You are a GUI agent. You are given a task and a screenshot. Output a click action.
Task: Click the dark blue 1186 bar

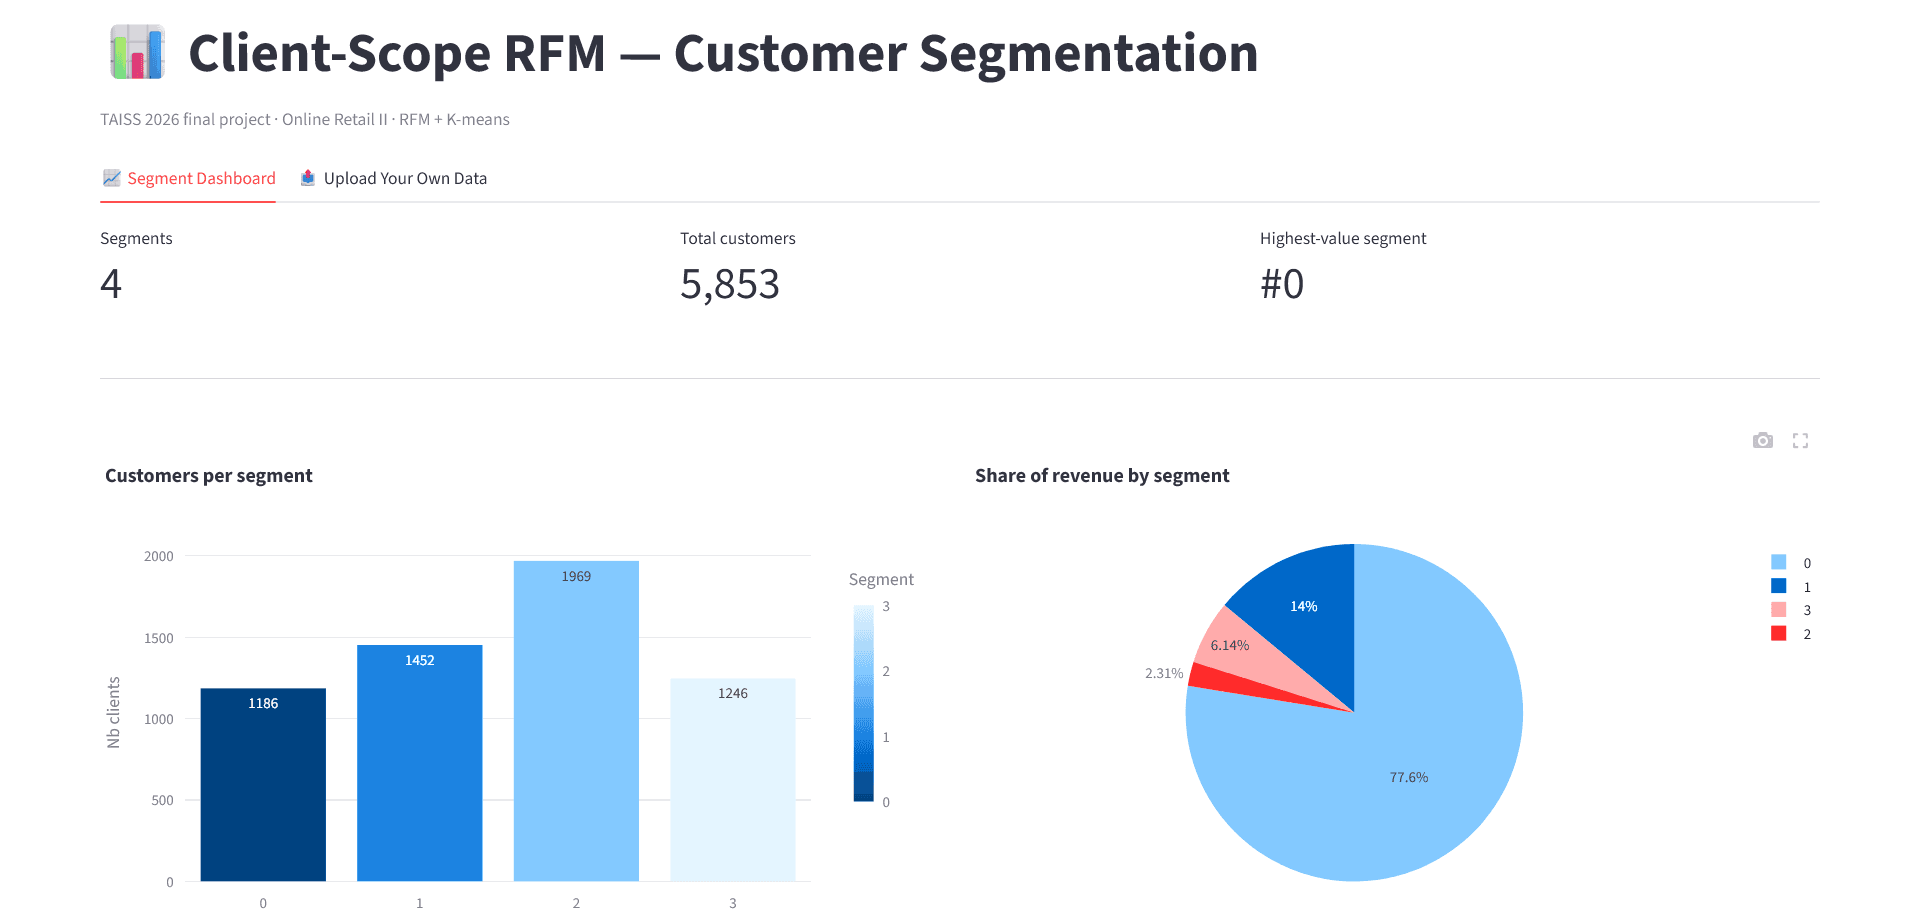263,785
